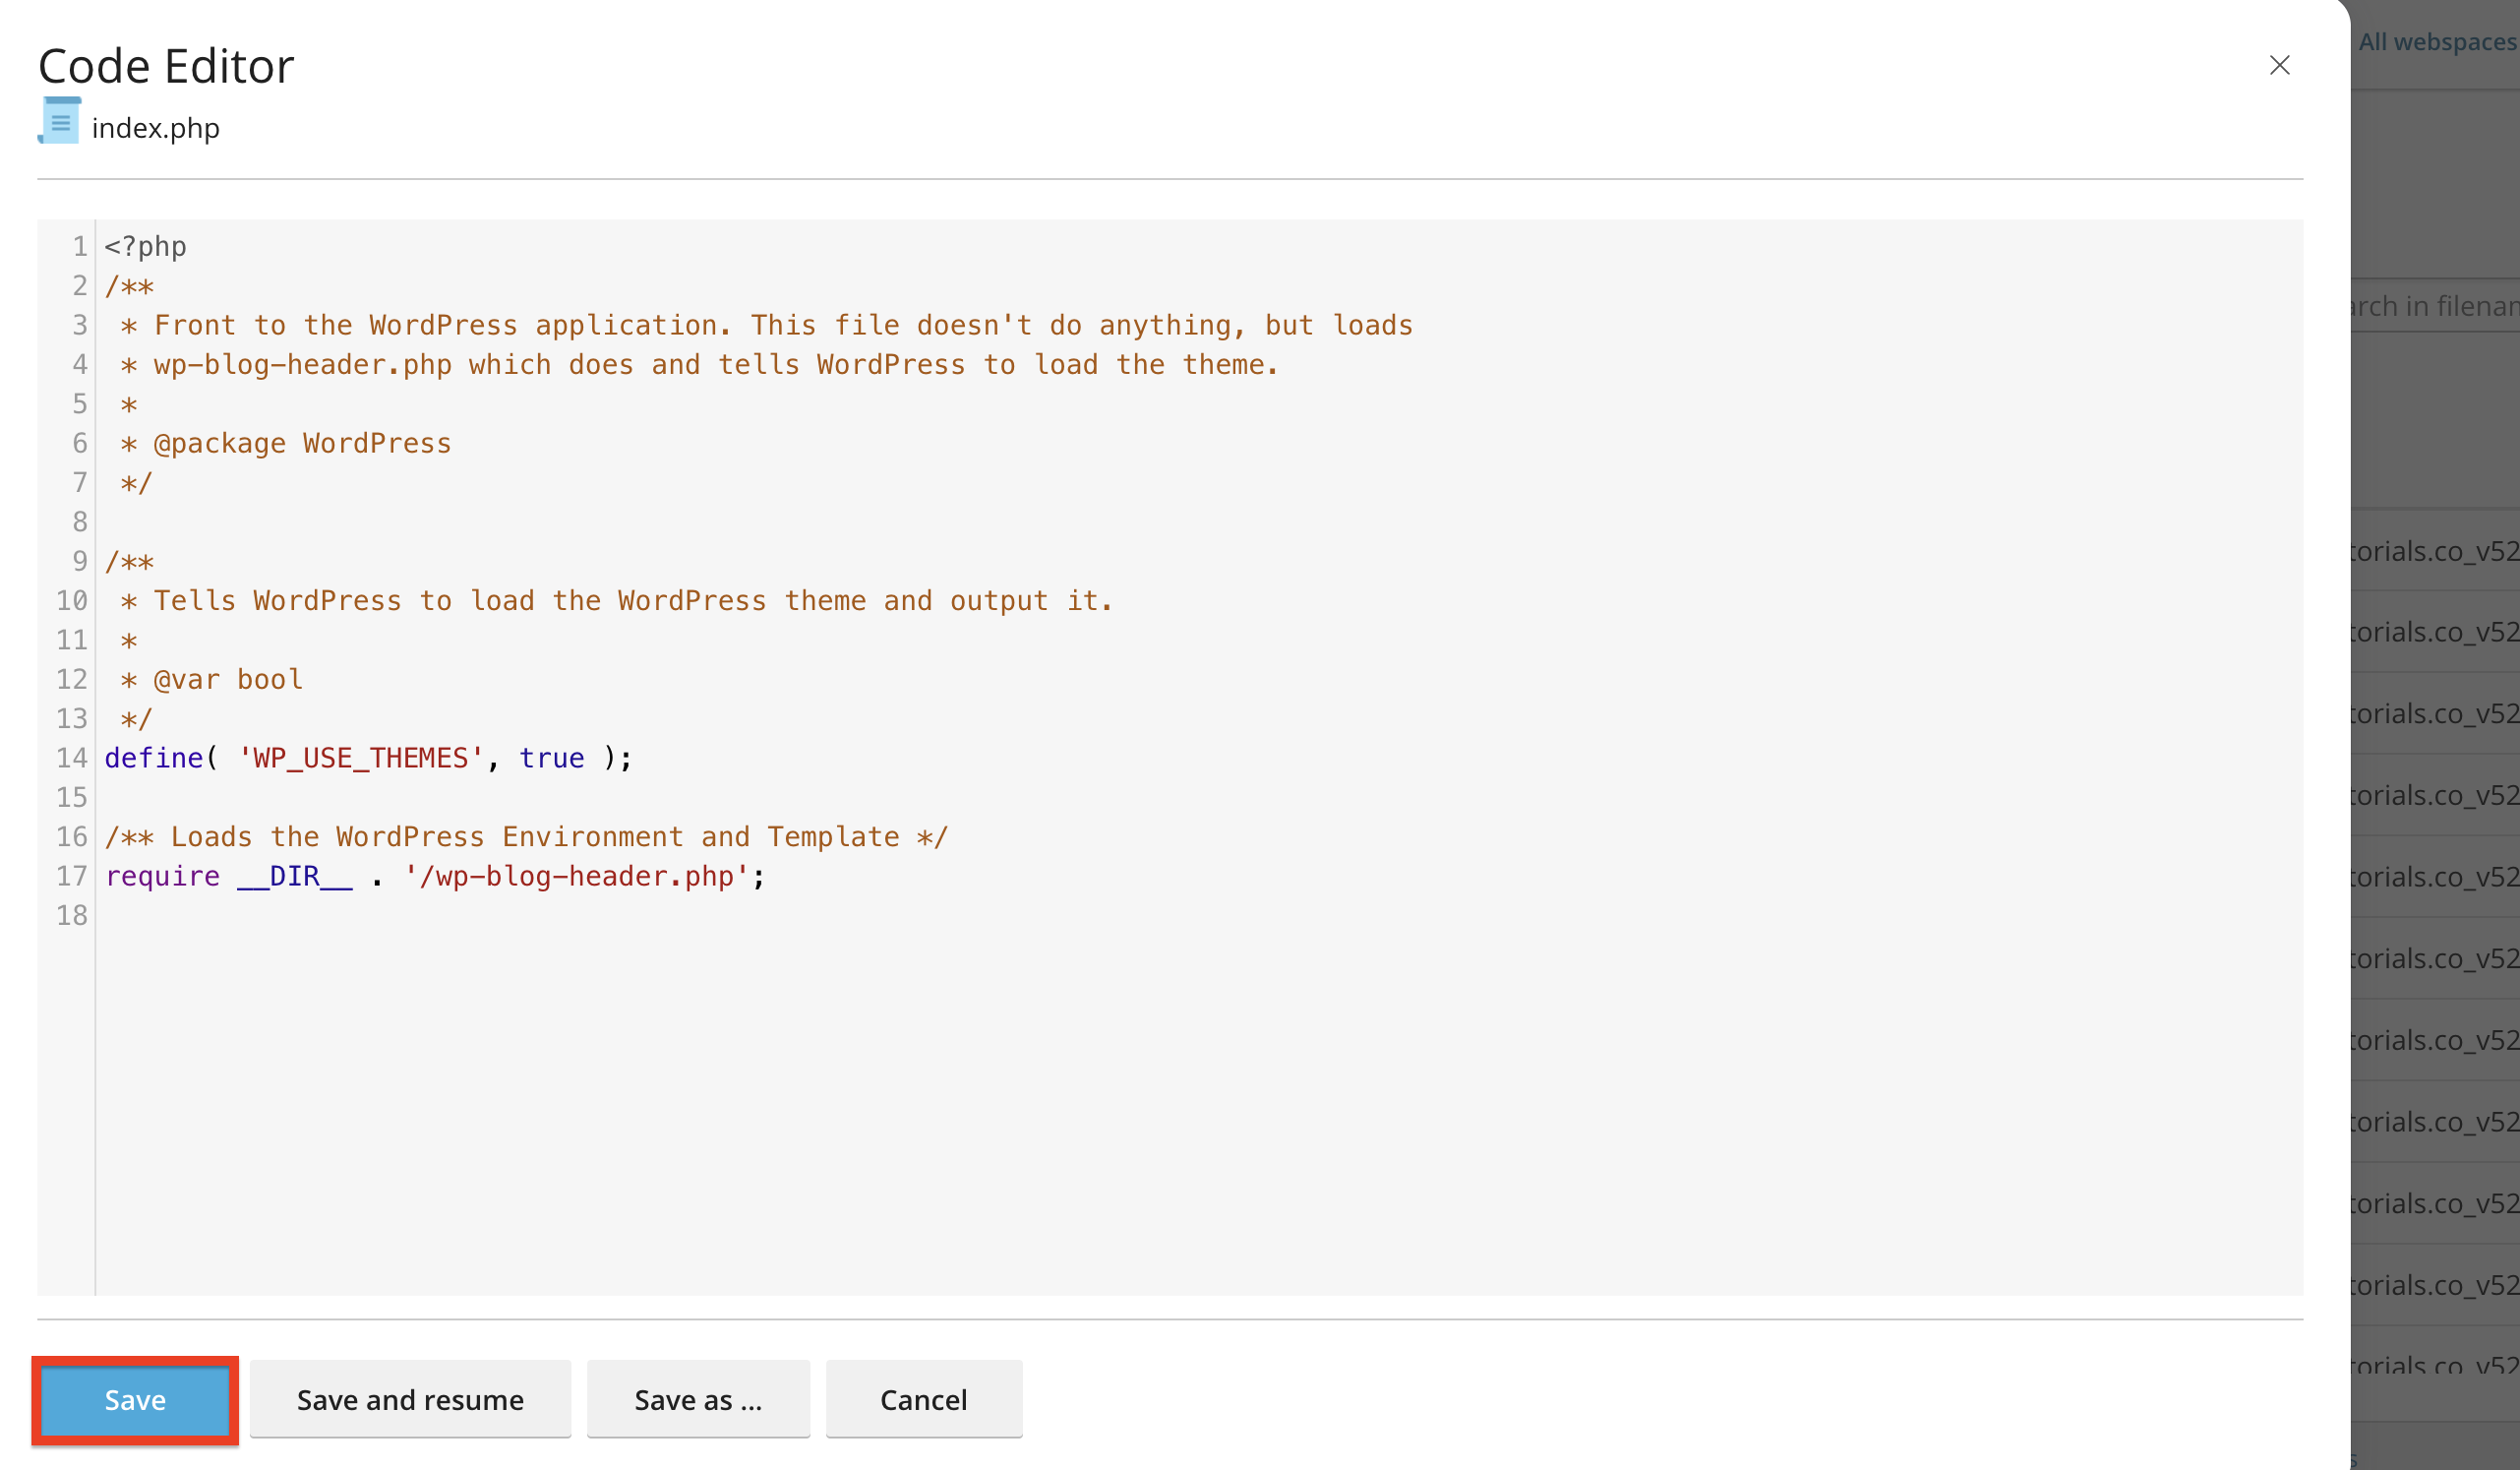
Task: Click the Loads WordPress Environment comment
Action: (526, 837)
